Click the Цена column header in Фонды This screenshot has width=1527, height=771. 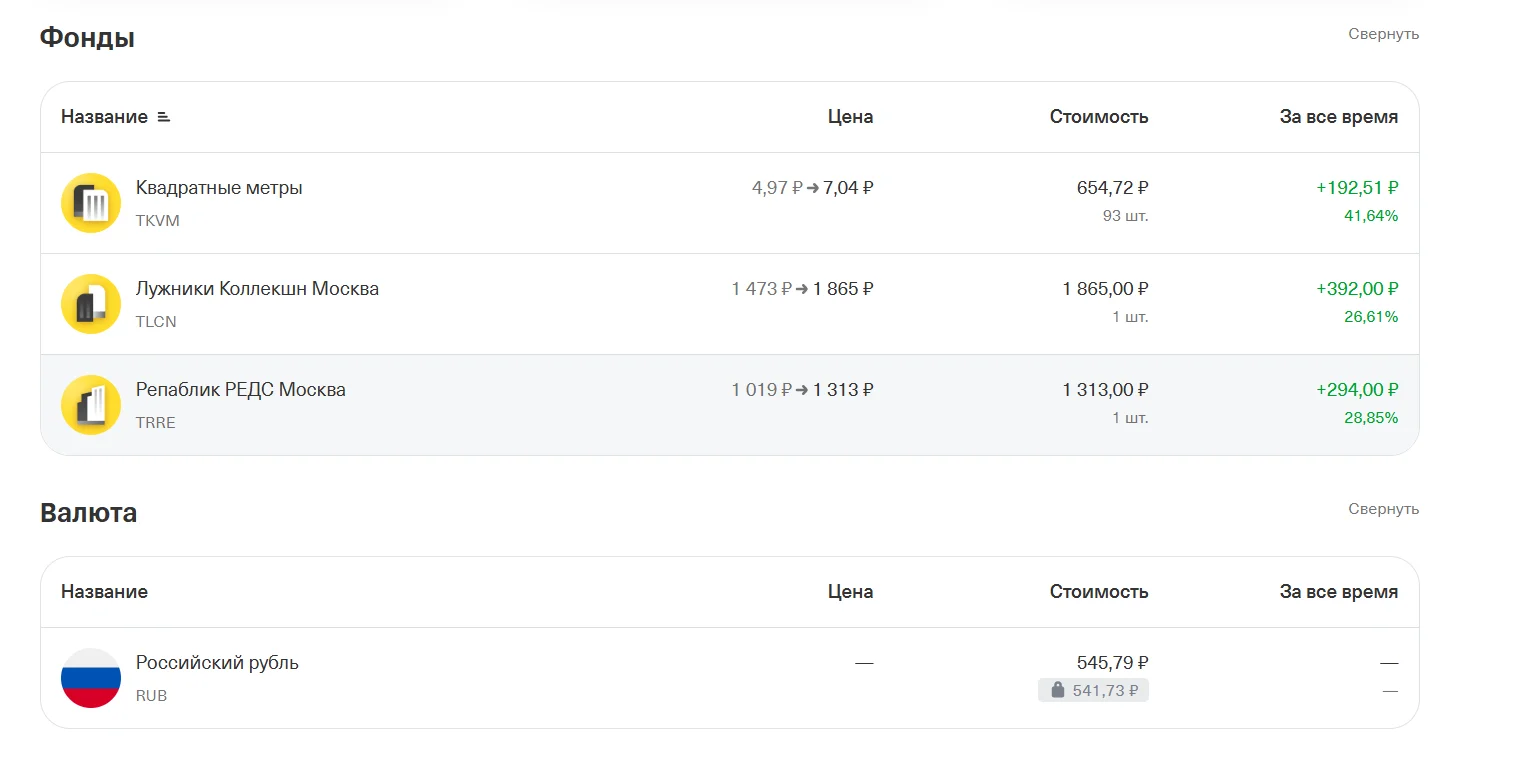pos(850,117)
